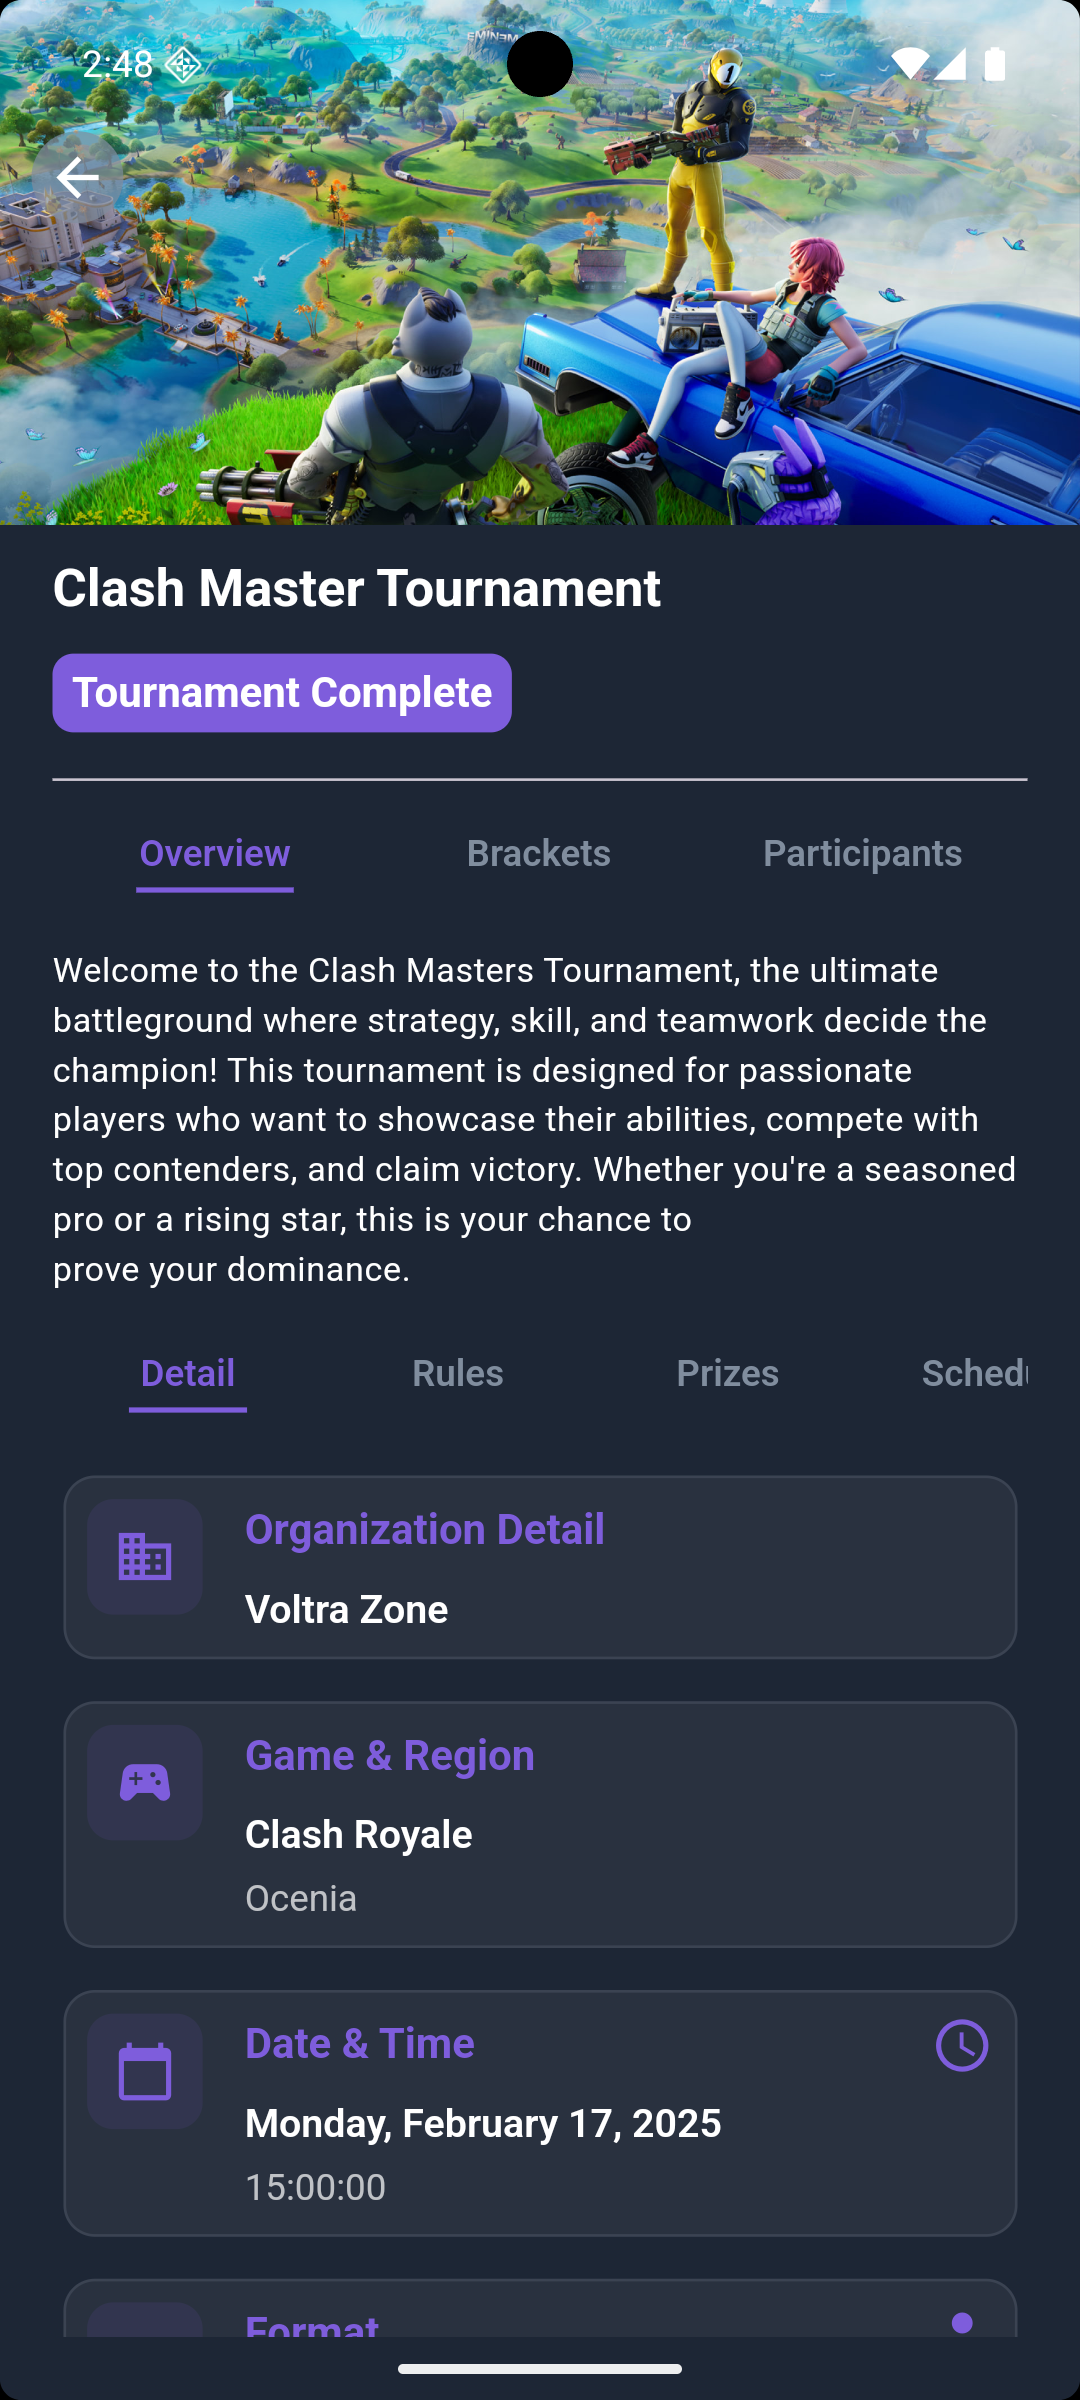Tap the navigation handle at screen bottom
The width and height of the screenshot is (1080, 2400).
540,2369
